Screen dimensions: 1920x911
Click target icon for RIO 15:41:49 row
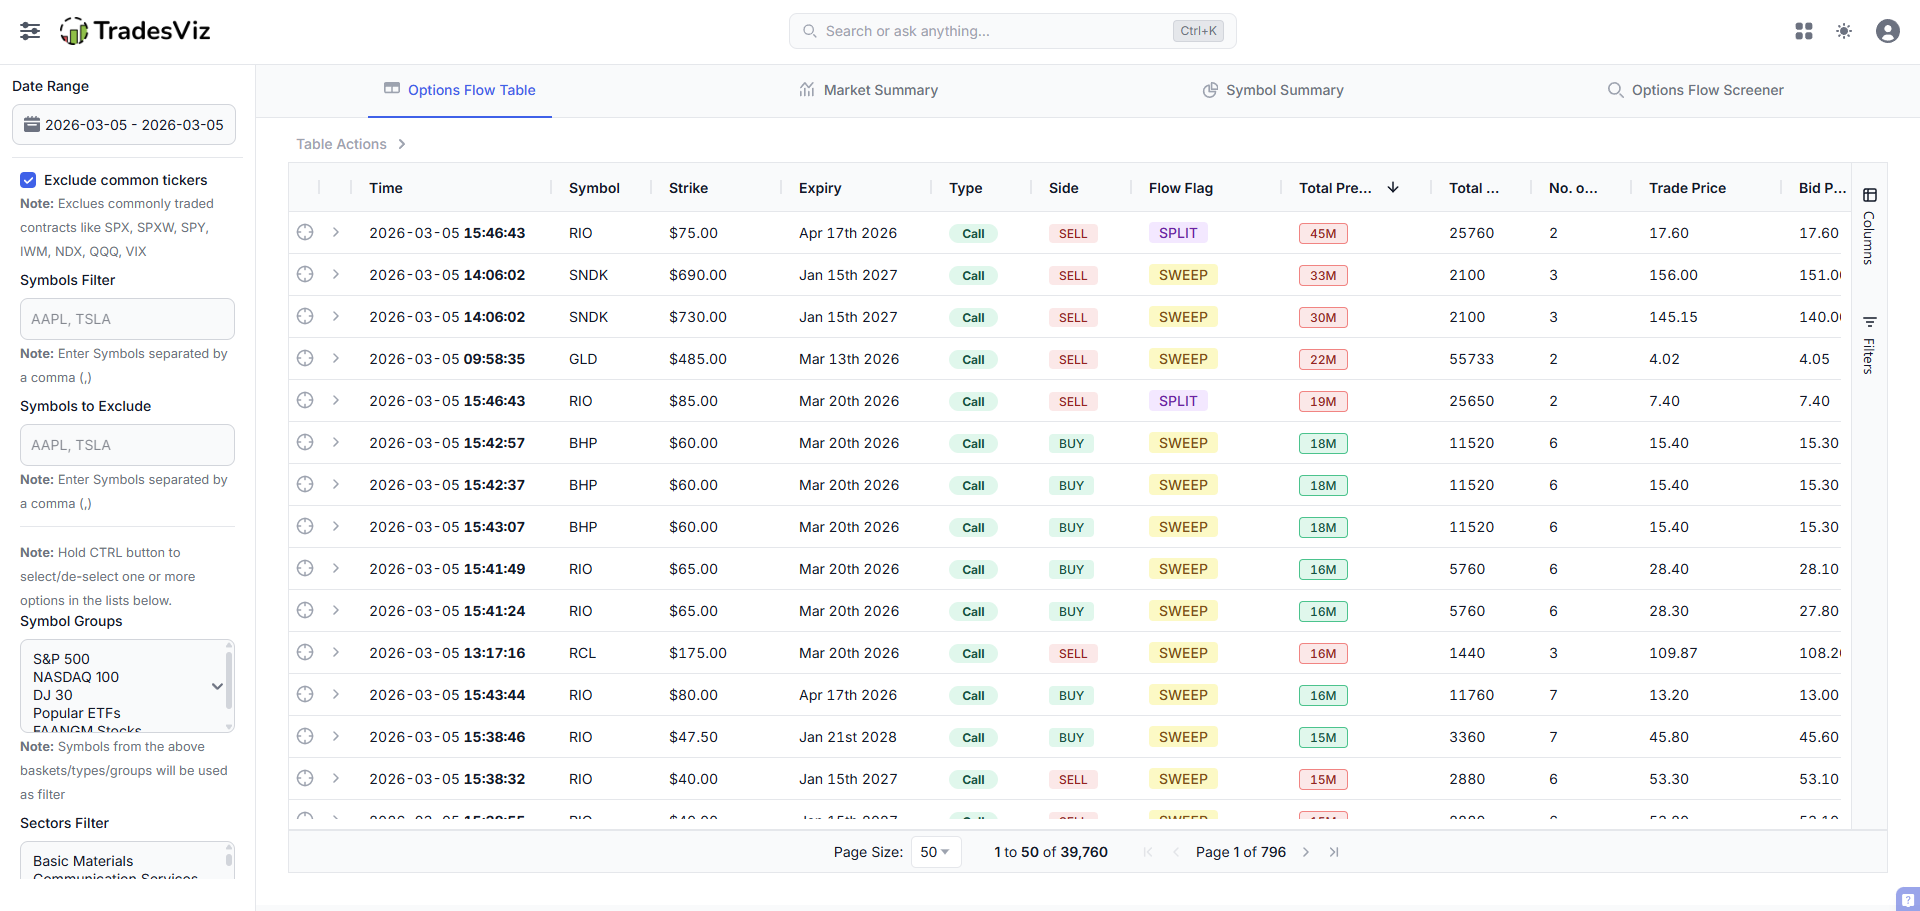pos(305,569)
